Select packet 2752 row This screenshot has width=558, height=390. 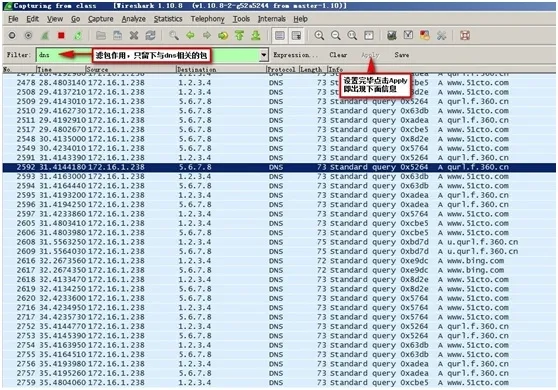click(x=279, y=326)
